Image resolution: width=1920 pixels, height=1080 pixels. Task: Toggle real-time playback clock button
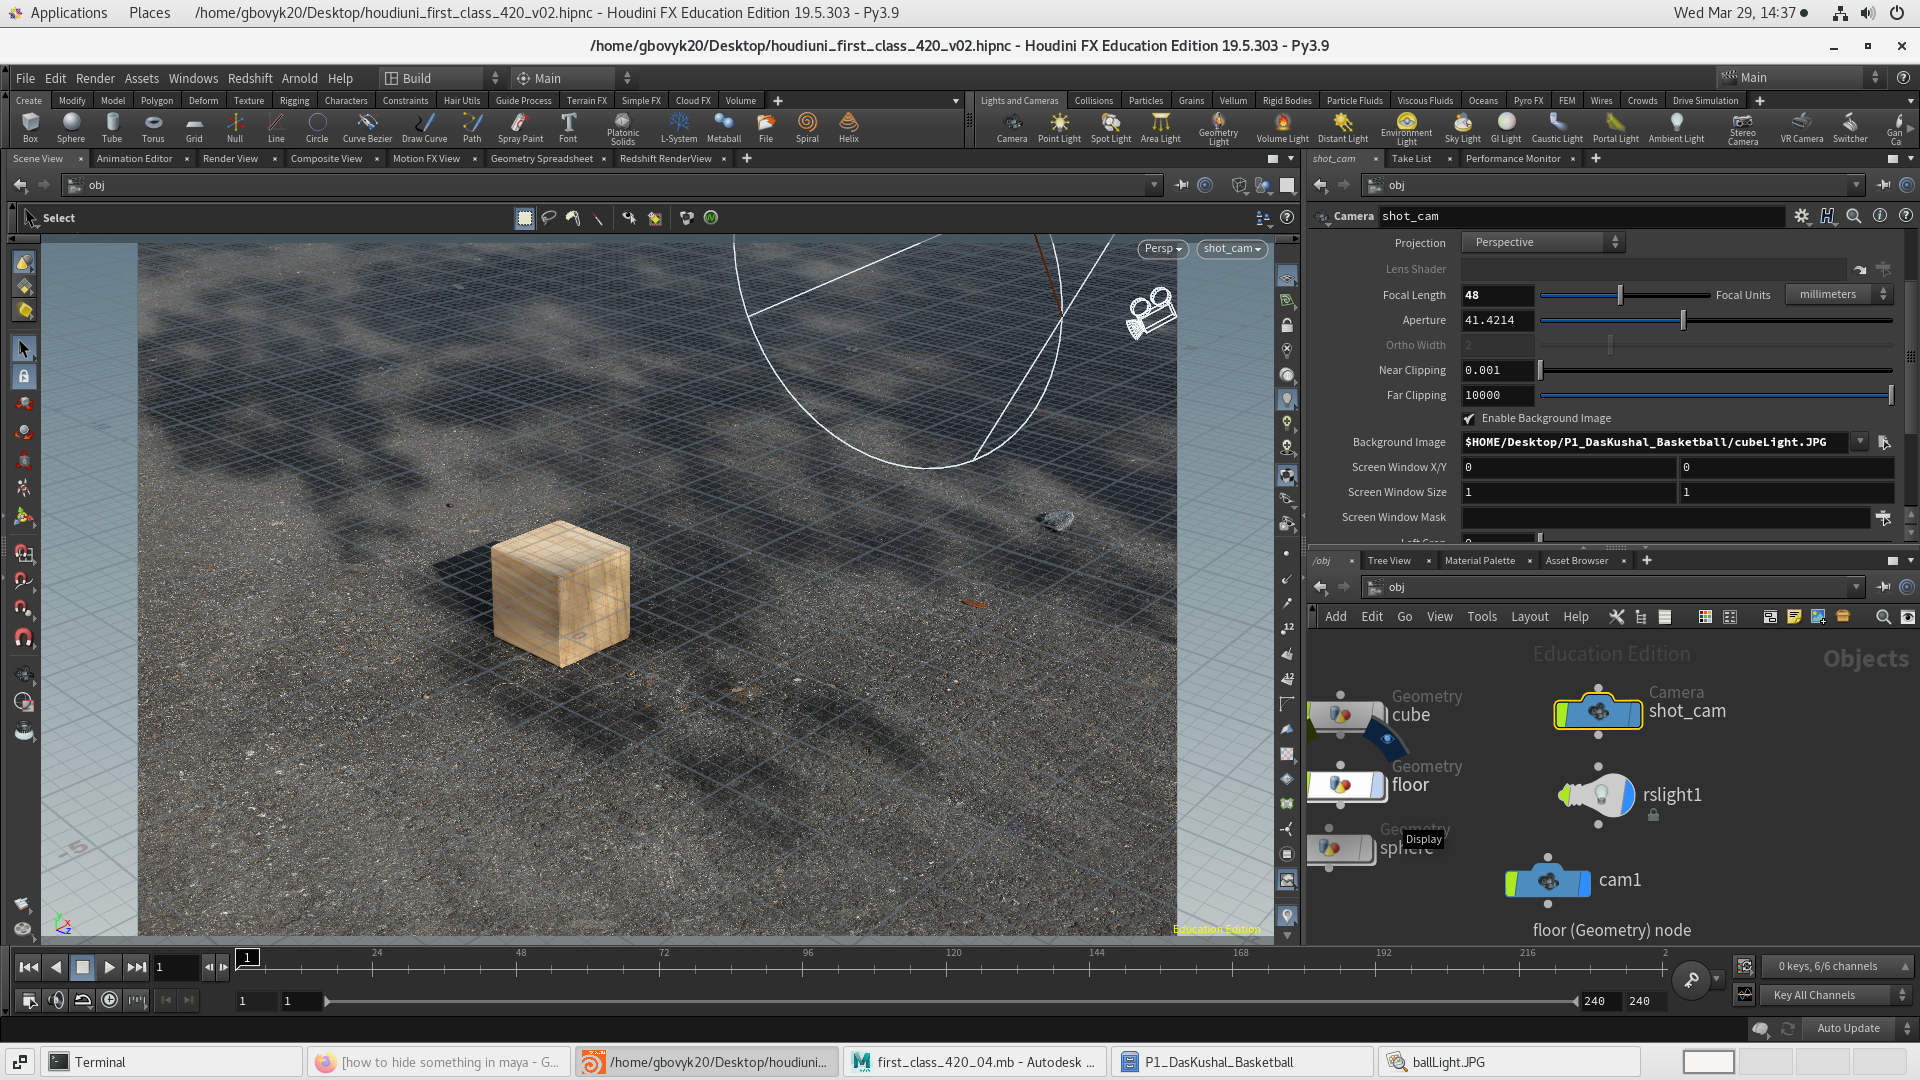tap(109, 1000)
